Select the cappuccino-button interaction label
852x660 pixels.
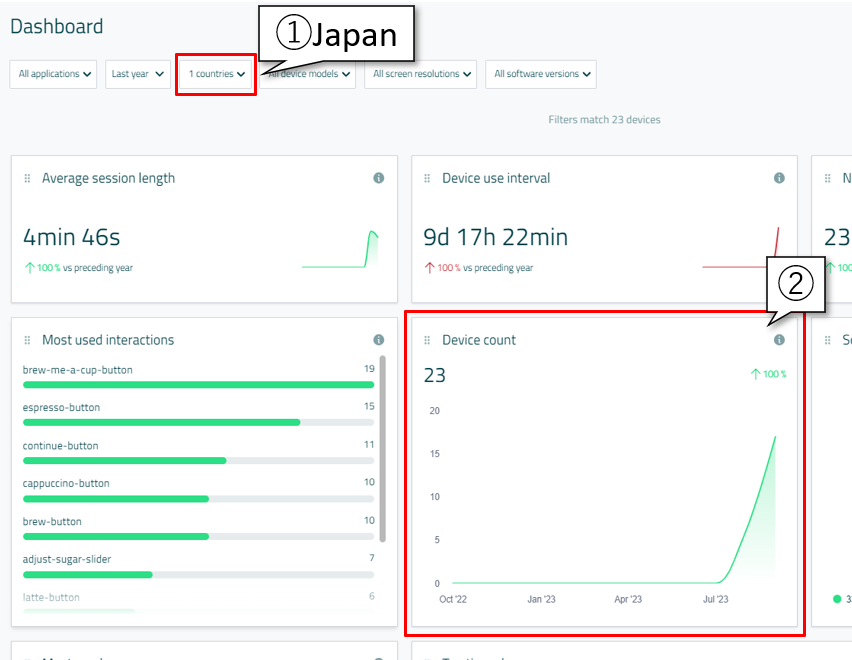tap(66, 483)
